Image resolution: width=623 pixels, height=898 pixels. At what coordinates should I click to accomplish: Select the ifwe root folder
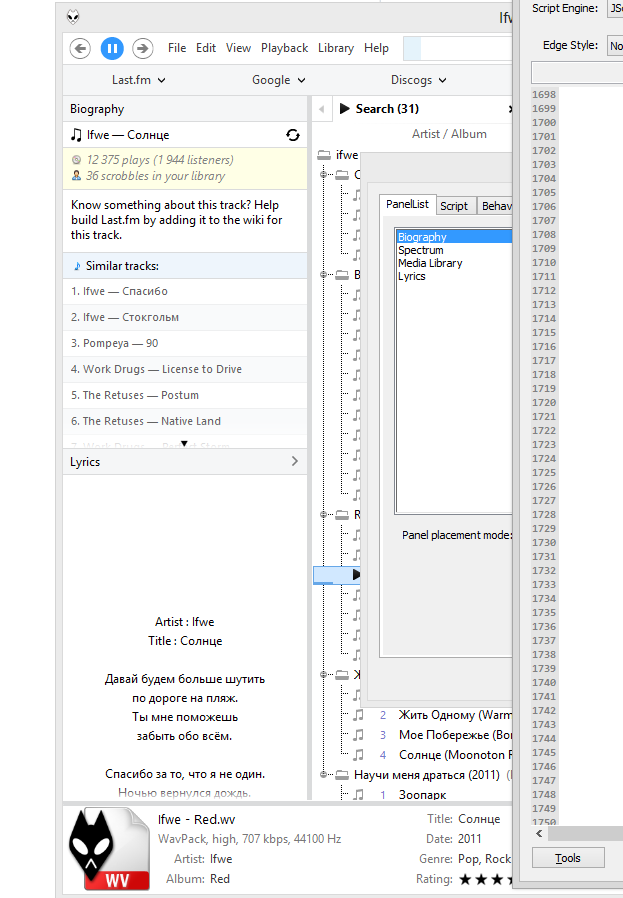[338, 155]
